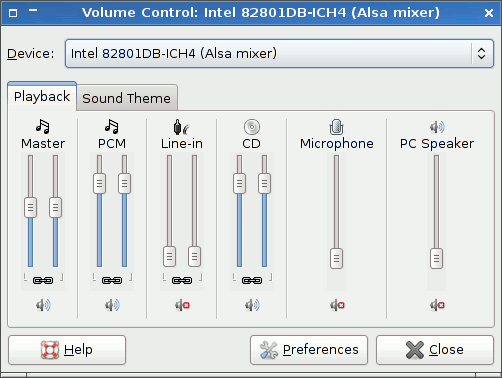Image resolution: width=502 pixels, height=378 pixels.
Task: Click the lifebuoy icon on Help button
Action: pos(50,350)
